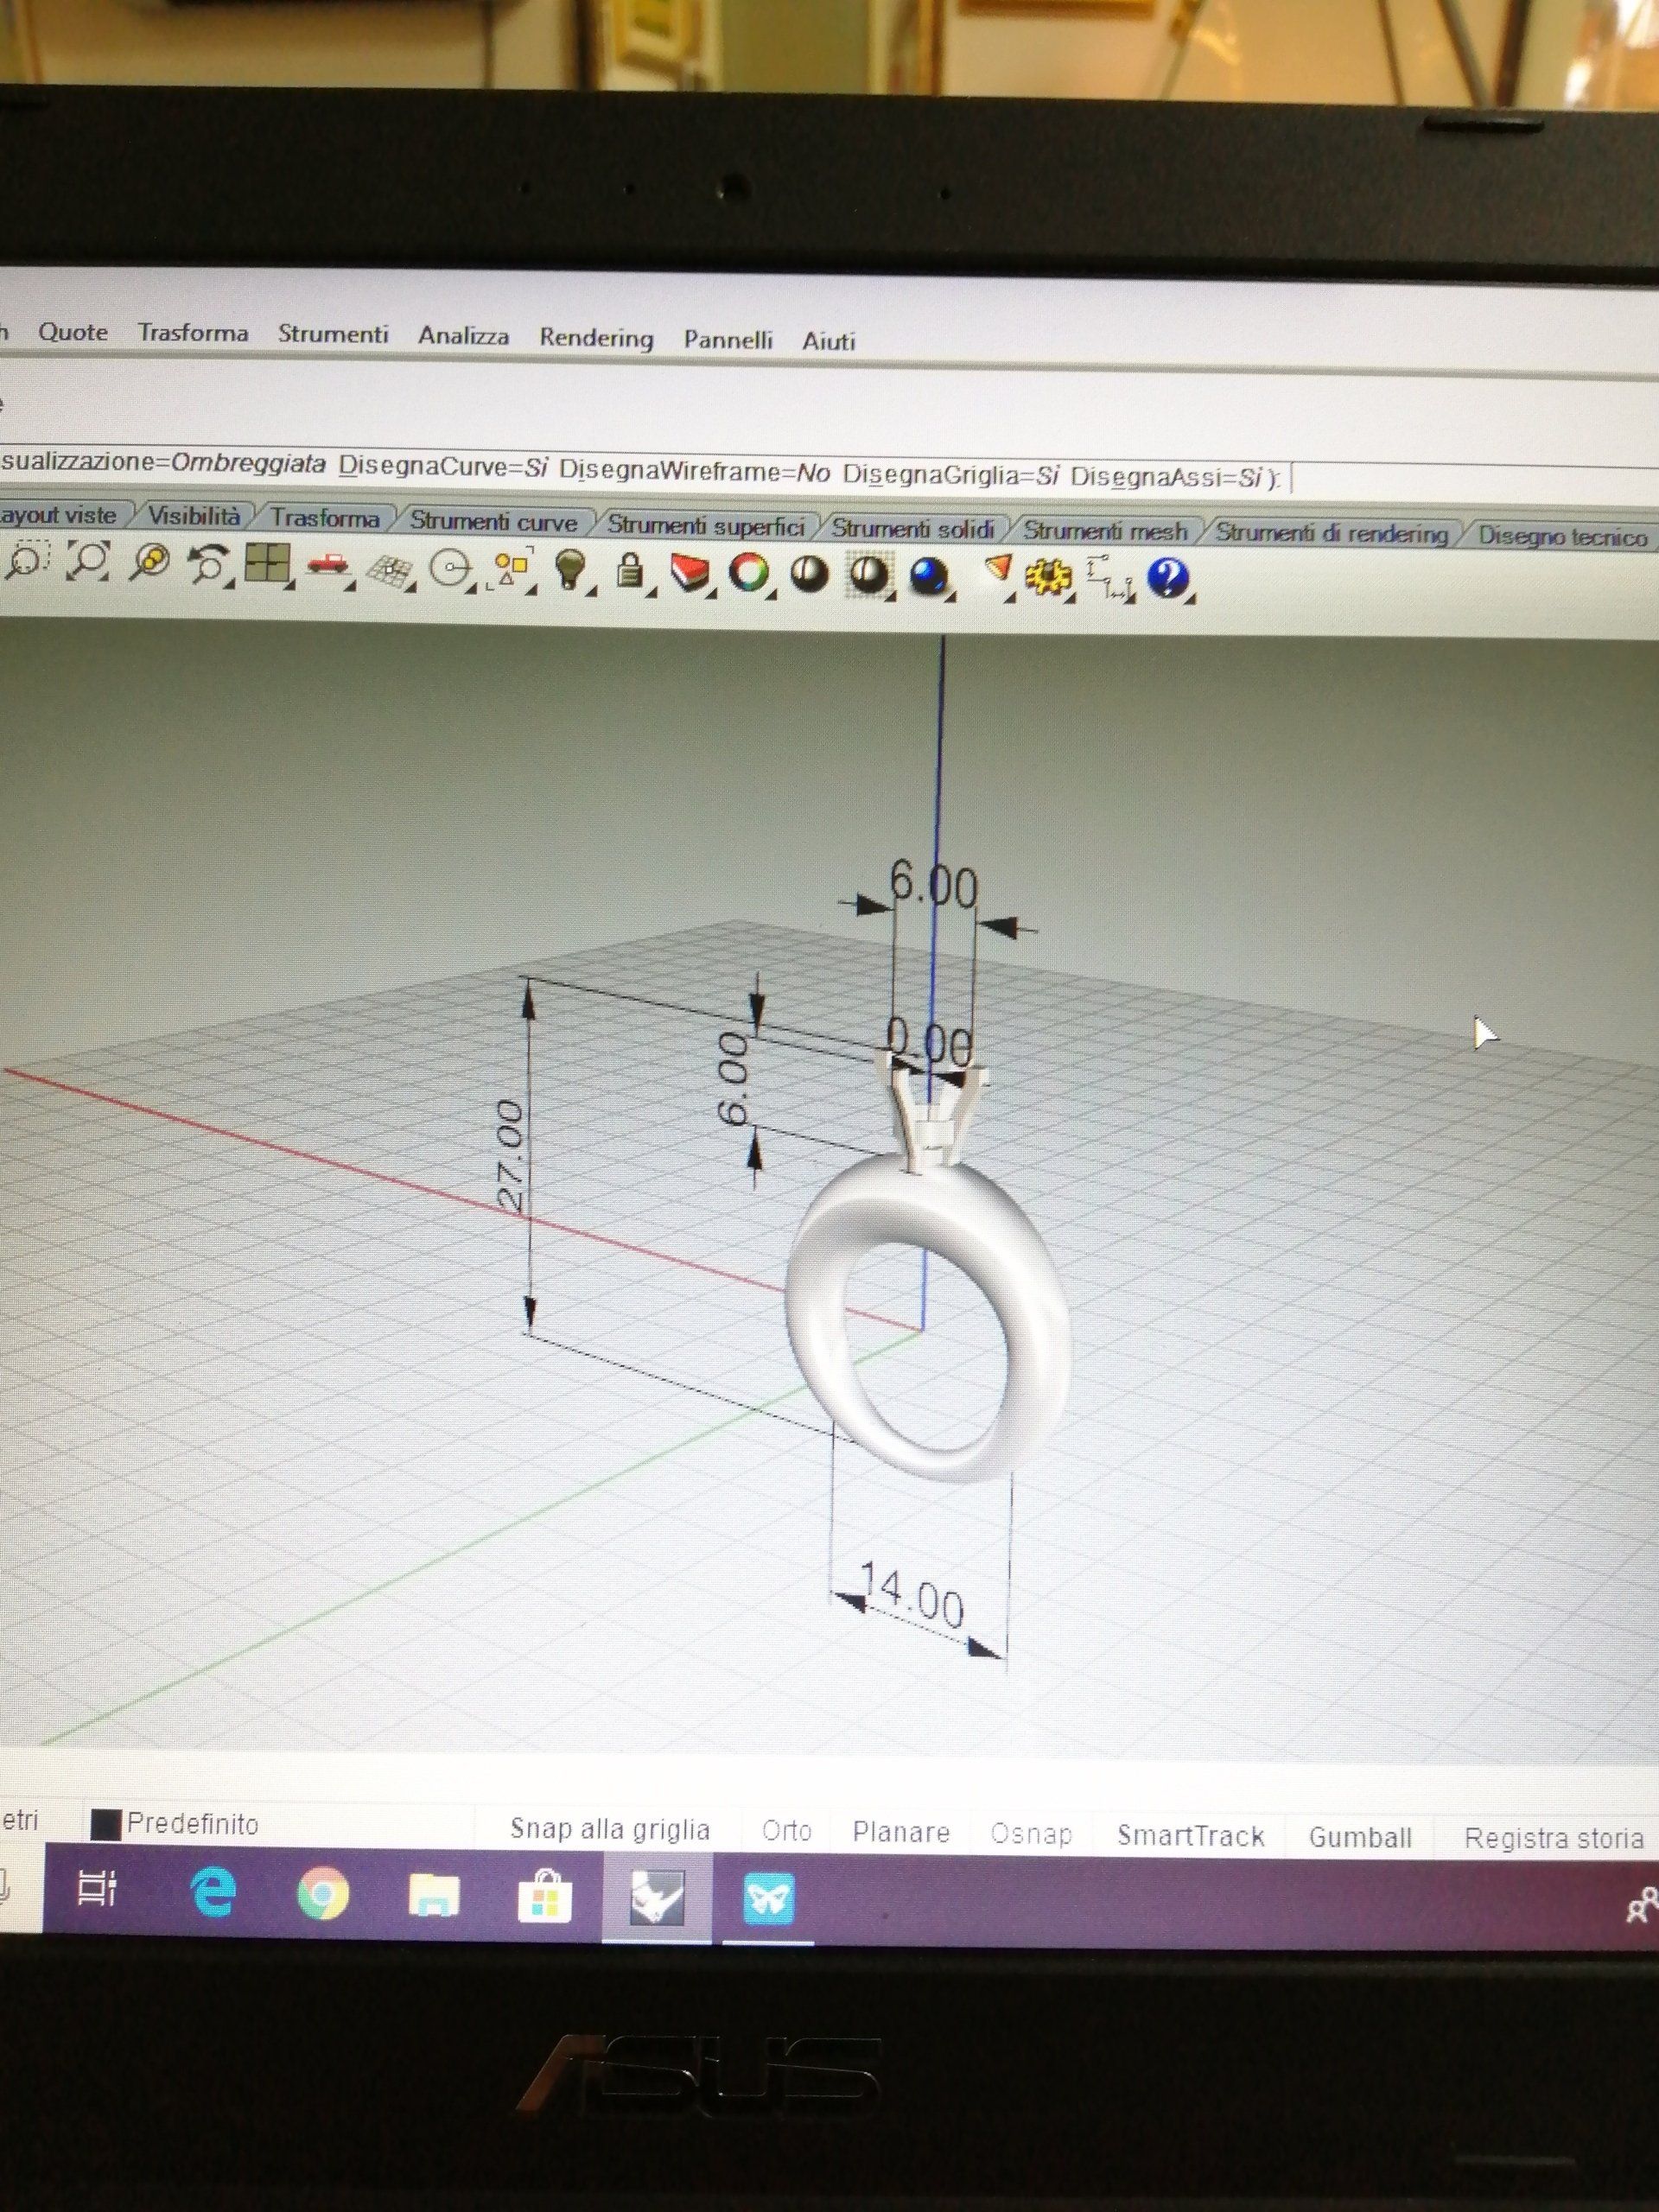This screenshot has width=1659, height=2212.
Task: Click the yellow gear options icon
Action: coord(1050,578)
